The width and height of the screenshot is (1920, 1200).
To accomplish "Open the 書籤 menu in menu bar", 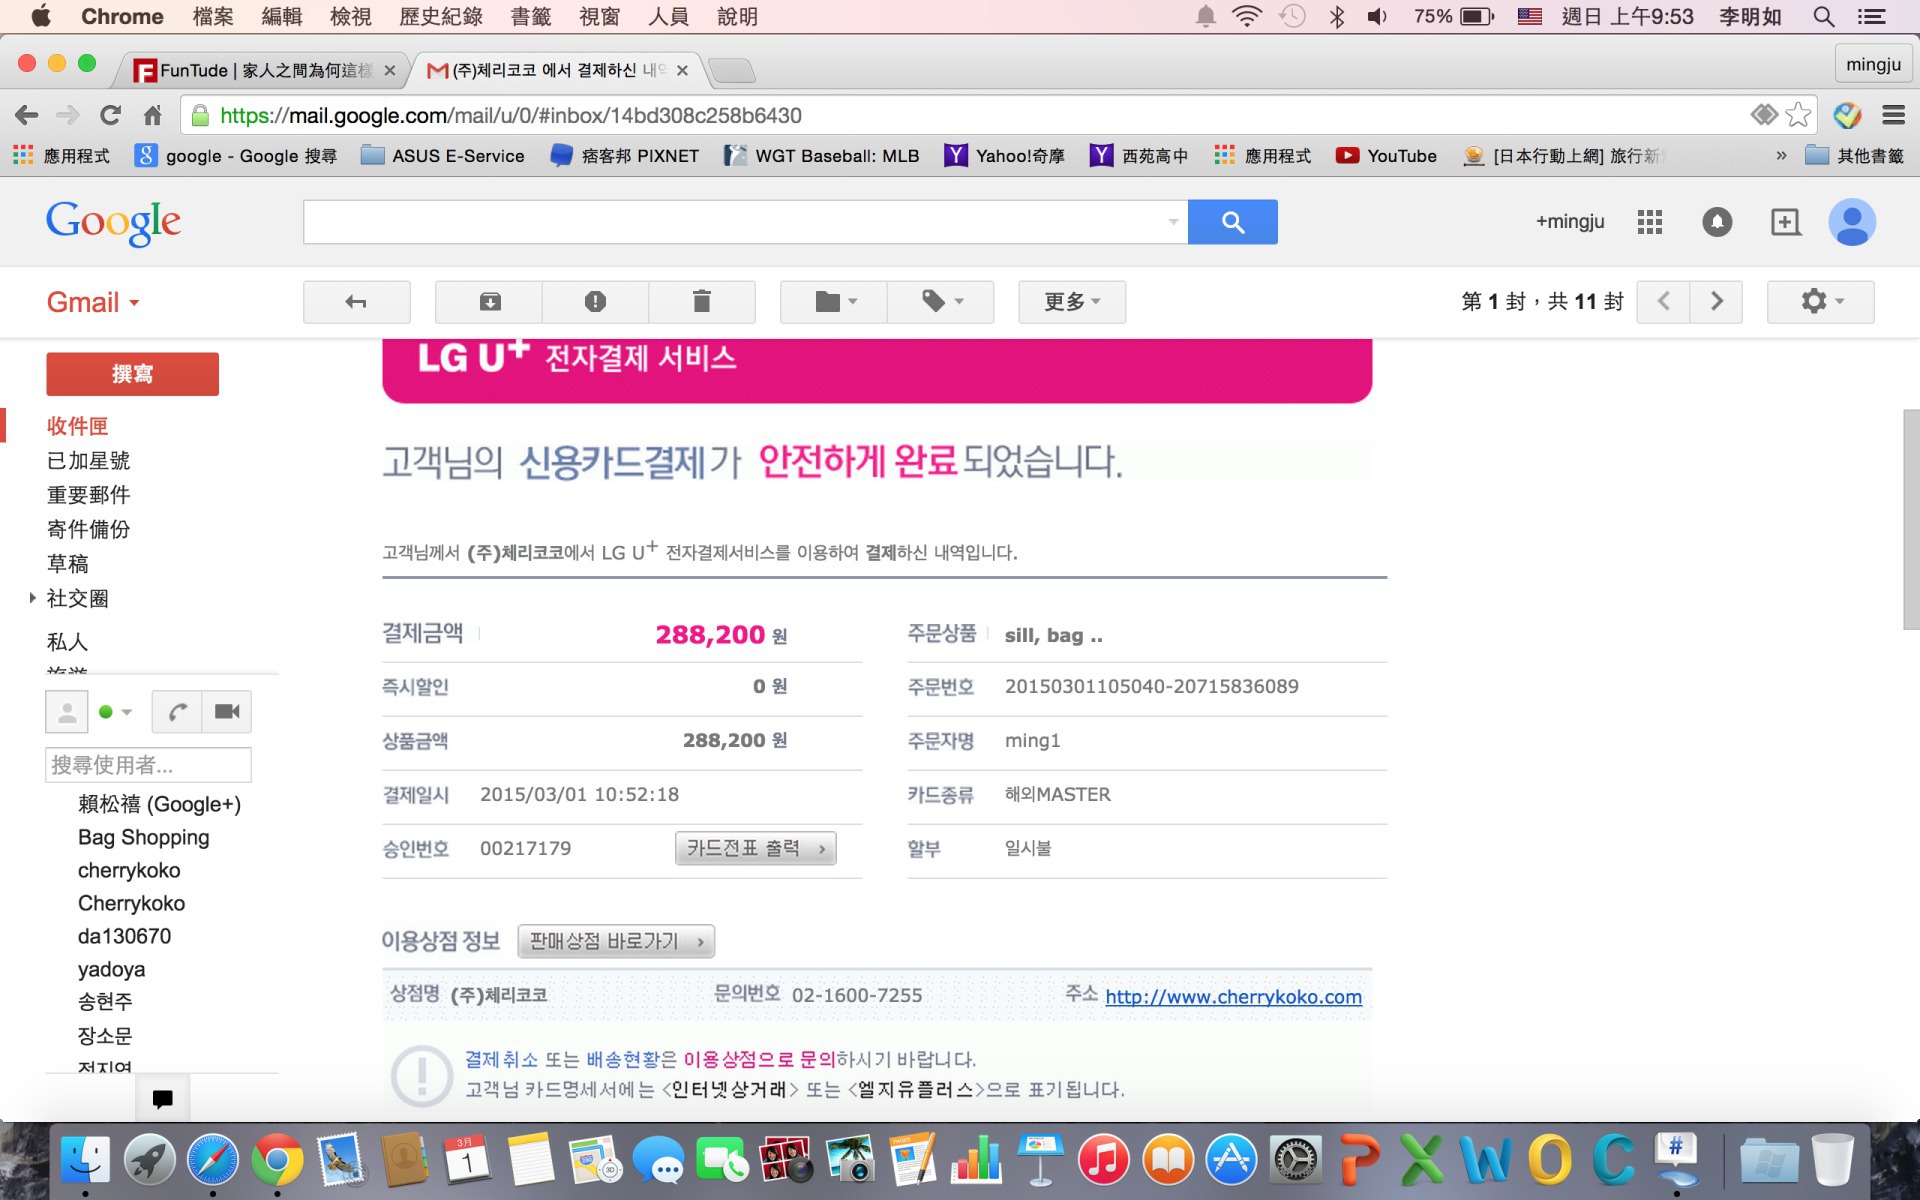I will pyautogui.click(x=530, y=17).
